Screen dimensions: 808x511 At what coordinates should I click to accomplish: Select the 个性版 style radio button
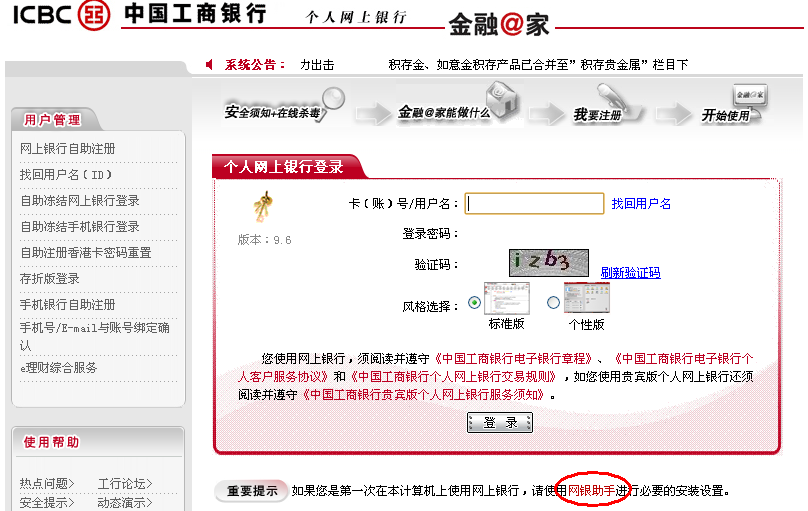pyautogui.click(x=553, y=302)
